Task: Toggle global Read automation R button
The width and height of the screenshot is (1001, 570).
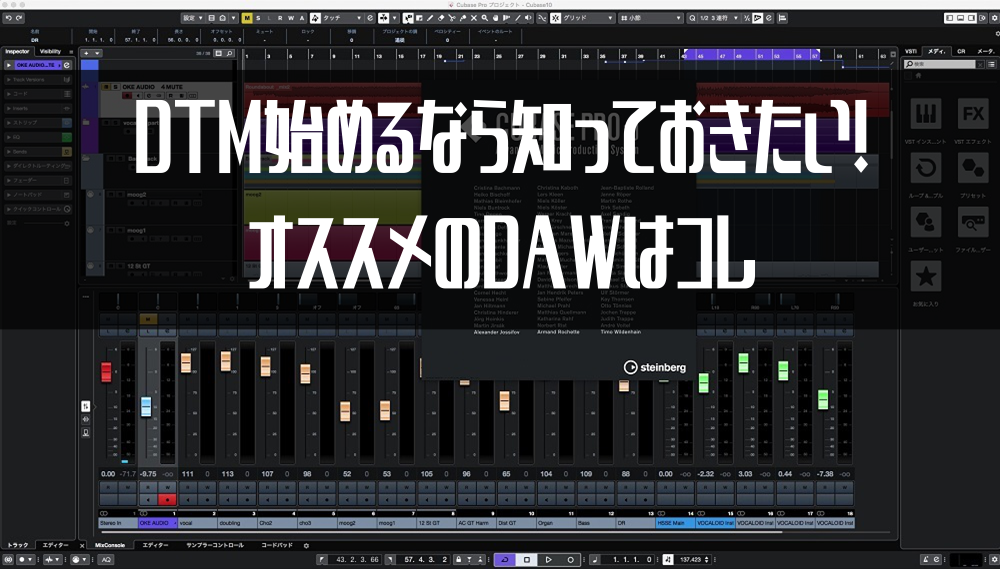Action: tap(280, 19)
